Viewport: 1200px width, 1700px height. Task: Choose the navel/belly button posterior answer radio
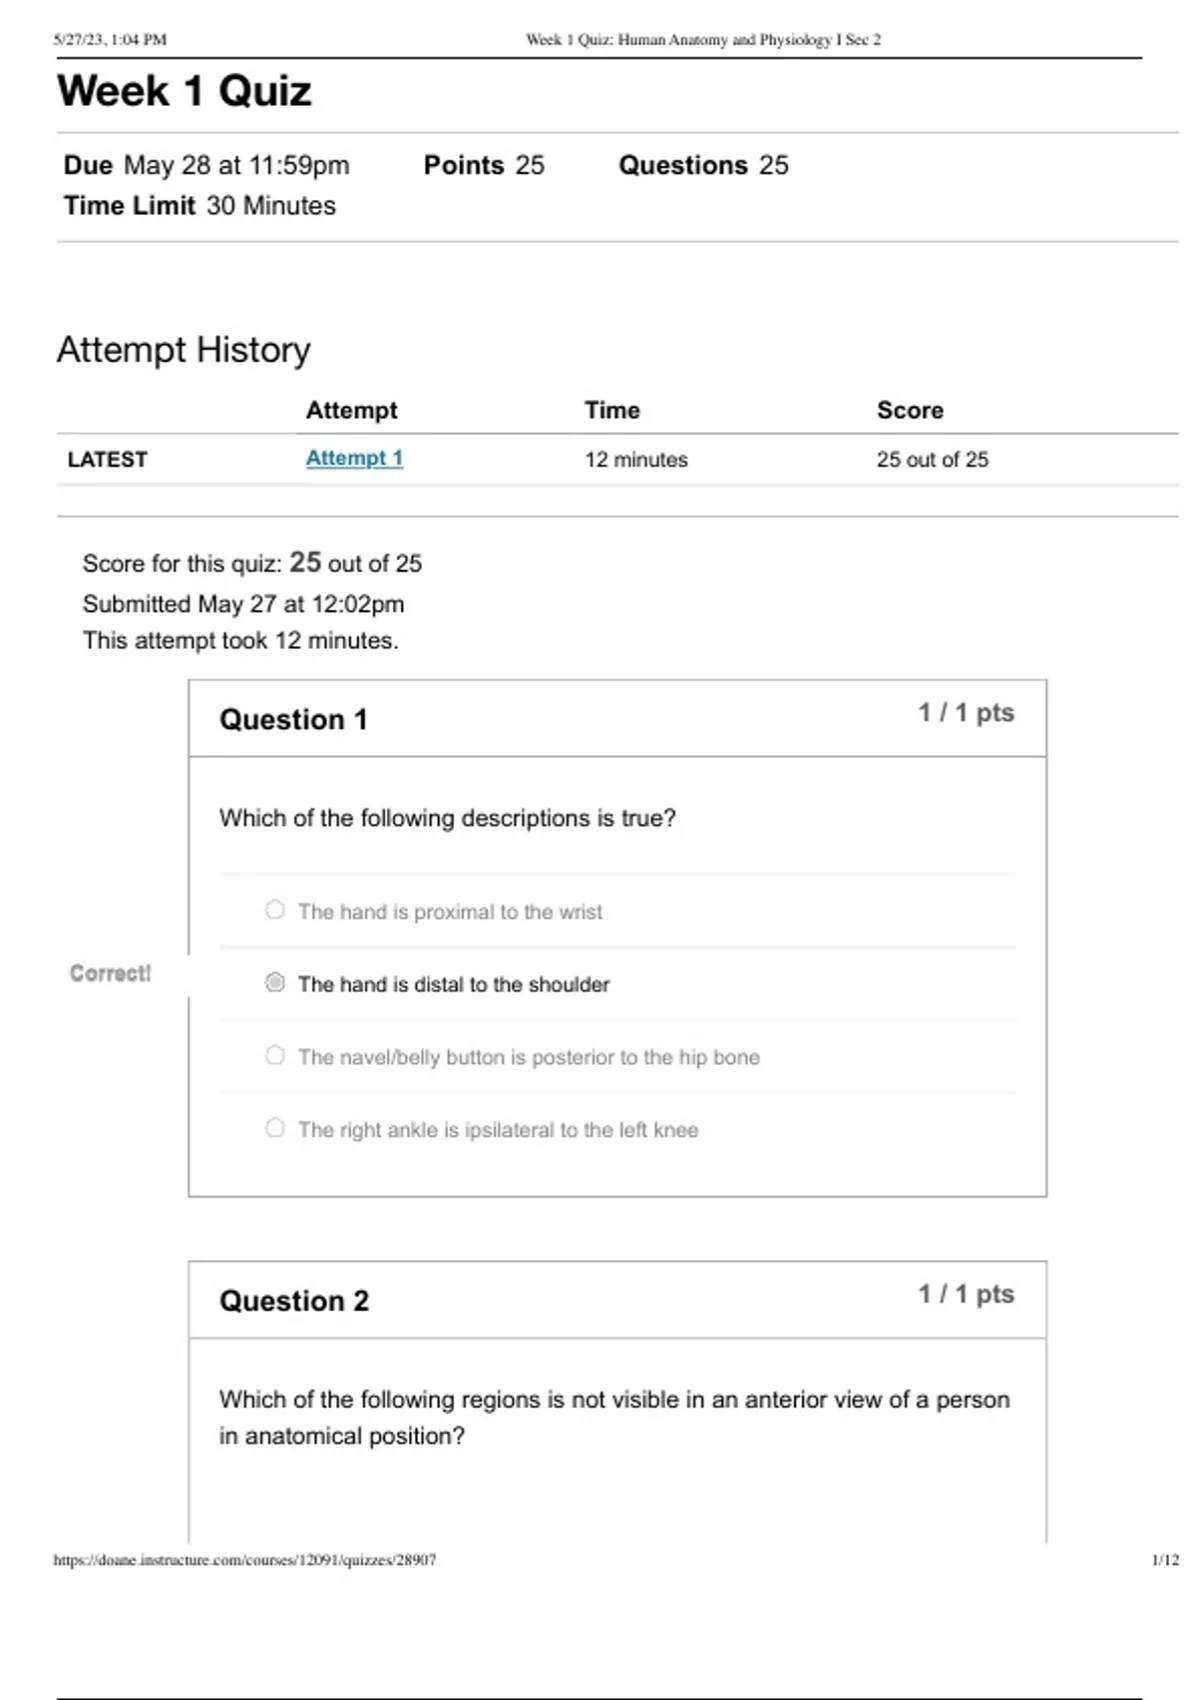pyautogui.click(x=275, y=1056)
